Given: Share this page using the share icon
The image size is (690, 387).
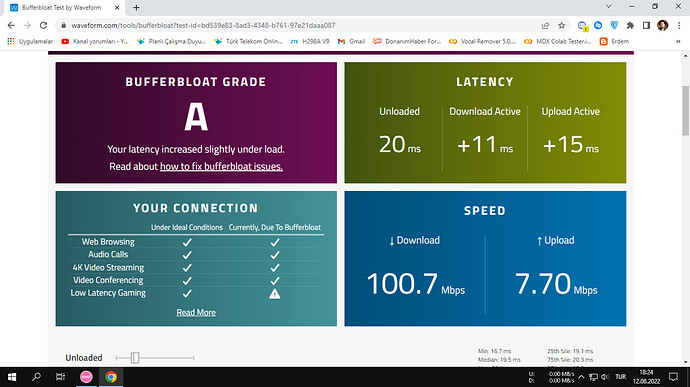Looking at the screenshot, I should pos(545,26).
